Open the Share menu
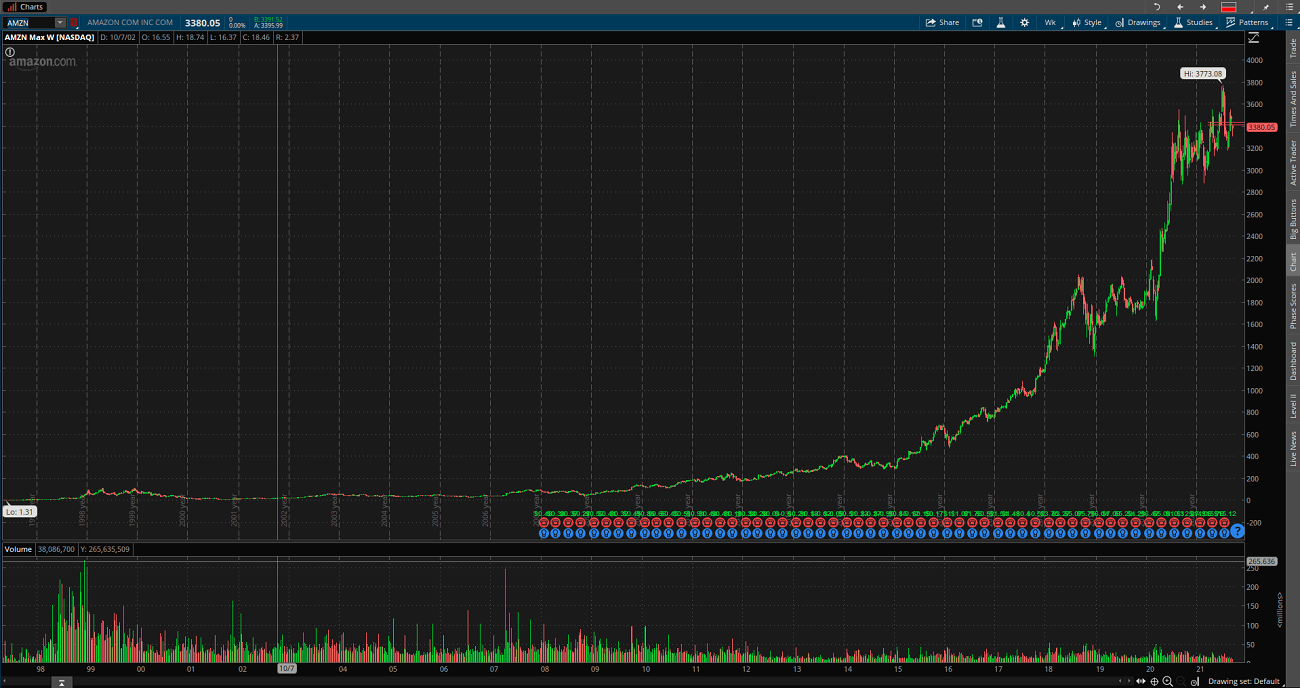This screenshot has height=688, width=1300. pos(942,22)
